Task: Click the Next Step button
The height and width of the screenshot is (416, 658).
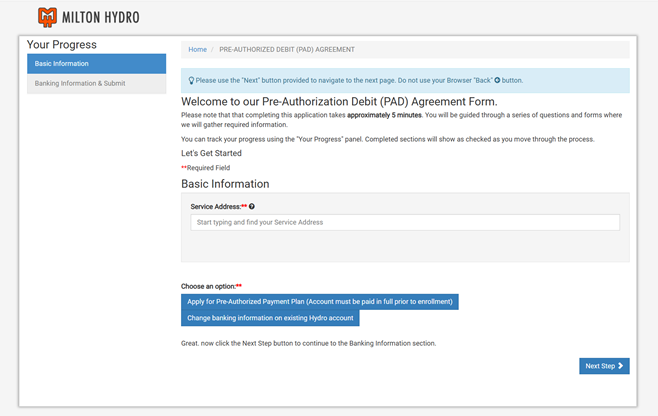Action: pos(604,366)
